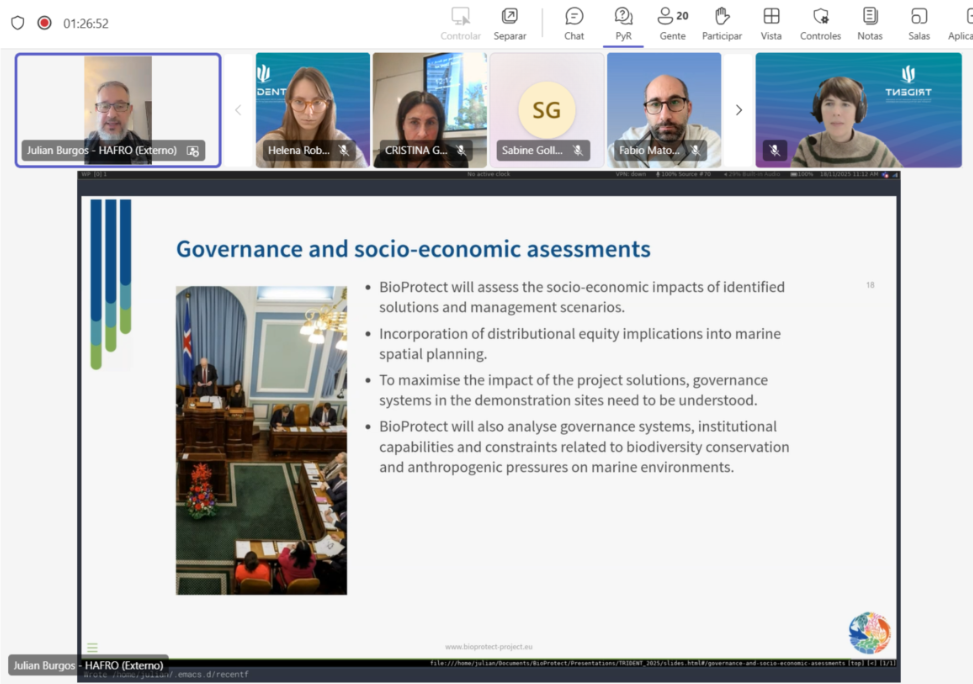This screenshot has width=973, height=684.
Task: Open the Chat panel
Action: coord(574,23)
